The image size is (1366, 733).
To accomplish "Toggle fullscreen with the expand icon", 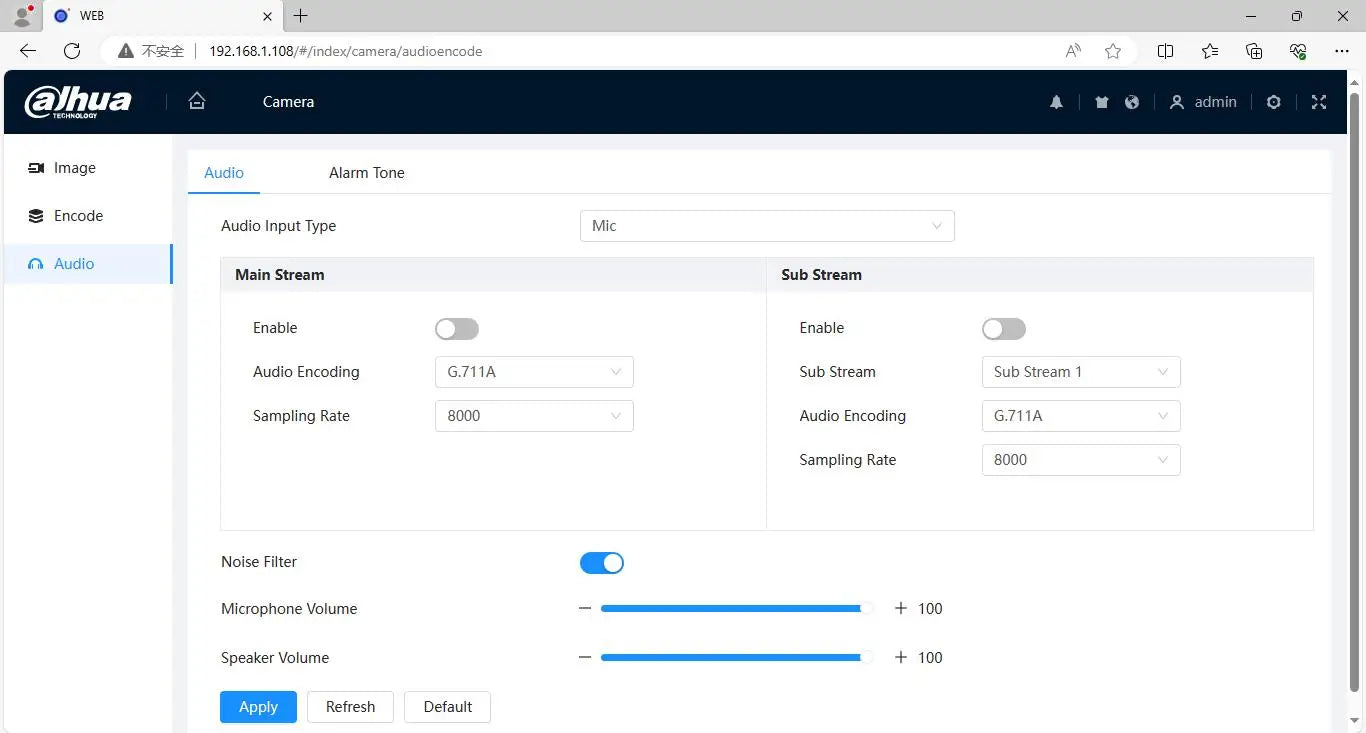I will 1319,102.
